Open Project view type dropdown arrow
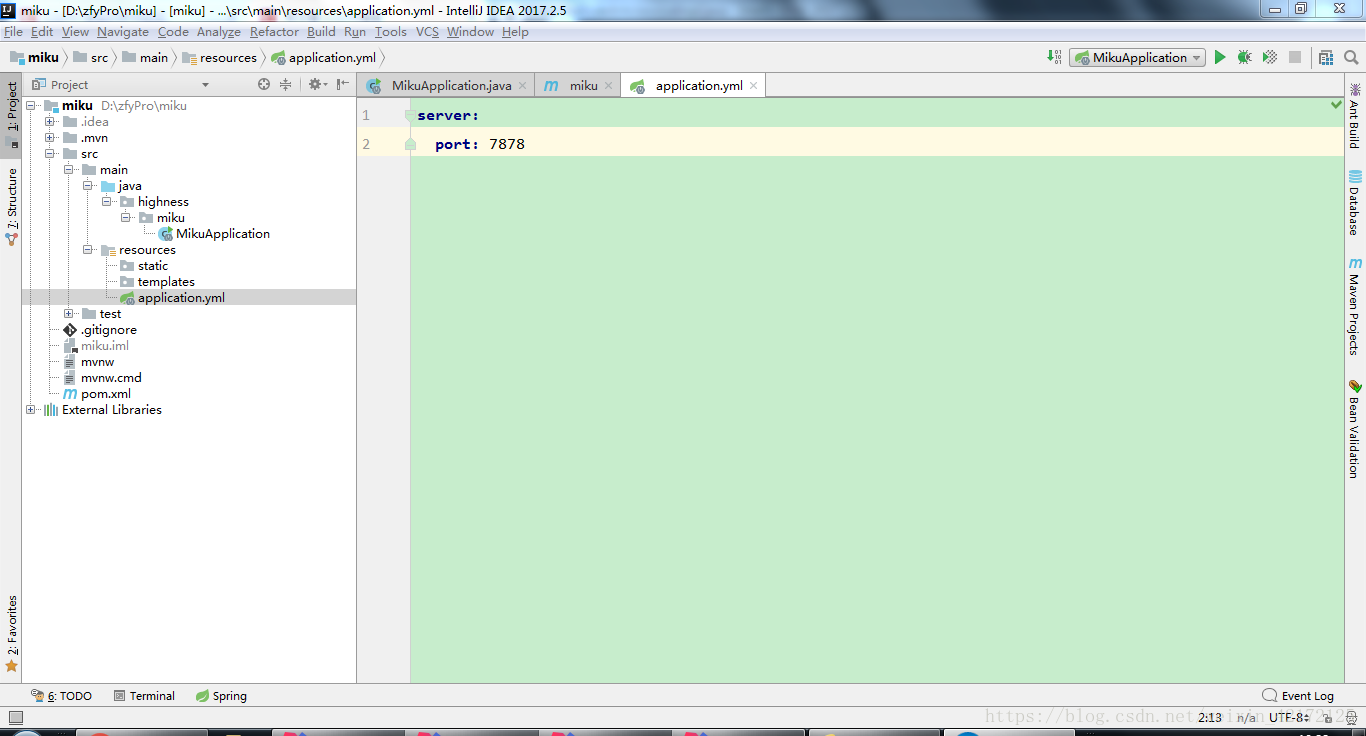 tap(205, 85)
